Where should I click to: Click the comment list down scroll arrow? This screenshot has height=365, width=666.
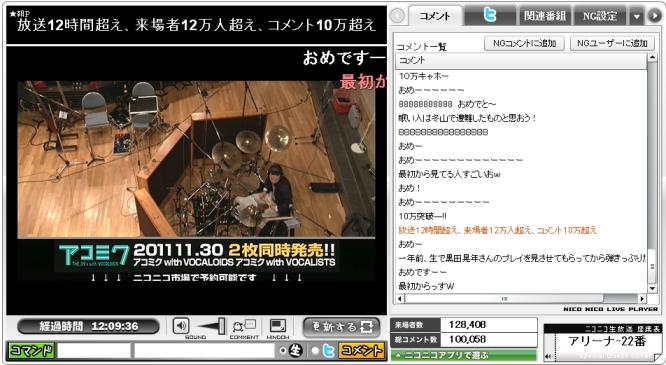pyautogui.click(x=652, y=289)
